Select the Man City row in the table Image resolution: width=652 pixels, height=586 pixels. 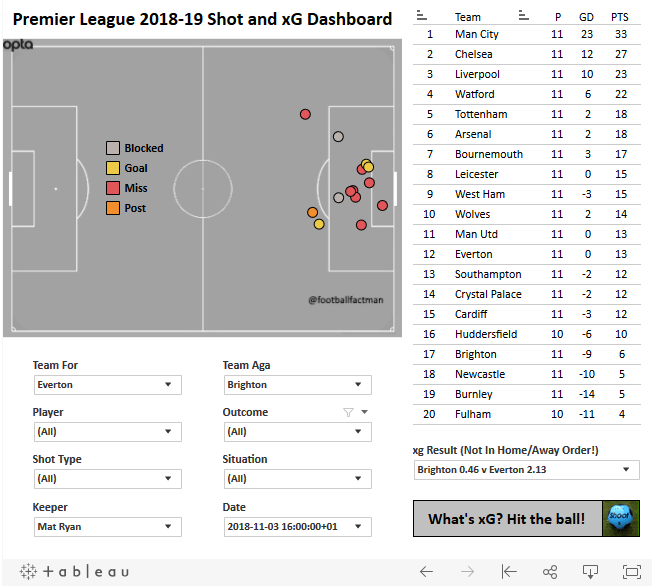coord(476,34)
